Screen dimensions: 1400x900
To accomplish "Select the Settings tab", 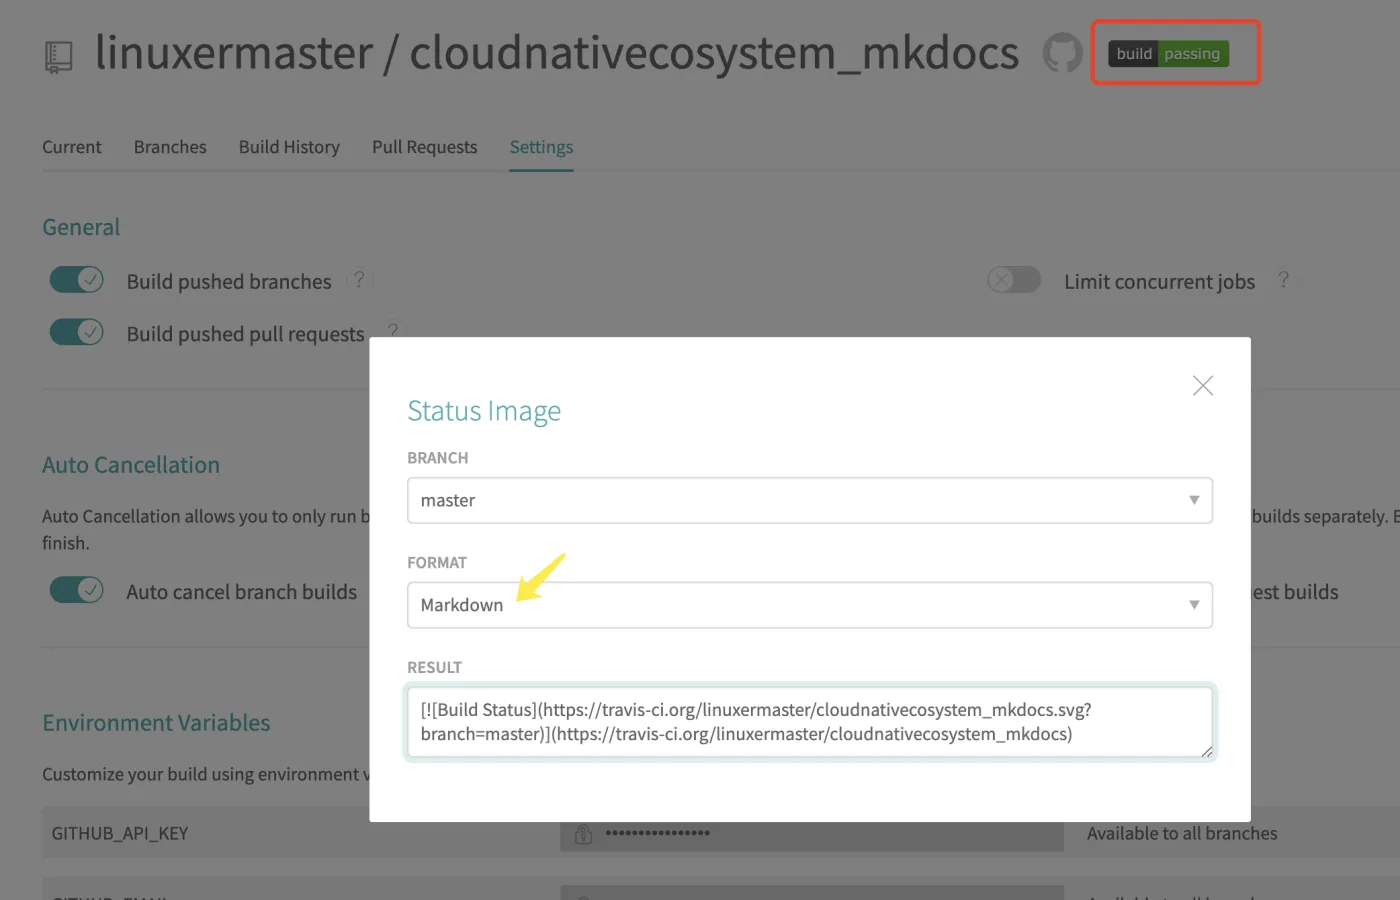I will point(541,147).
